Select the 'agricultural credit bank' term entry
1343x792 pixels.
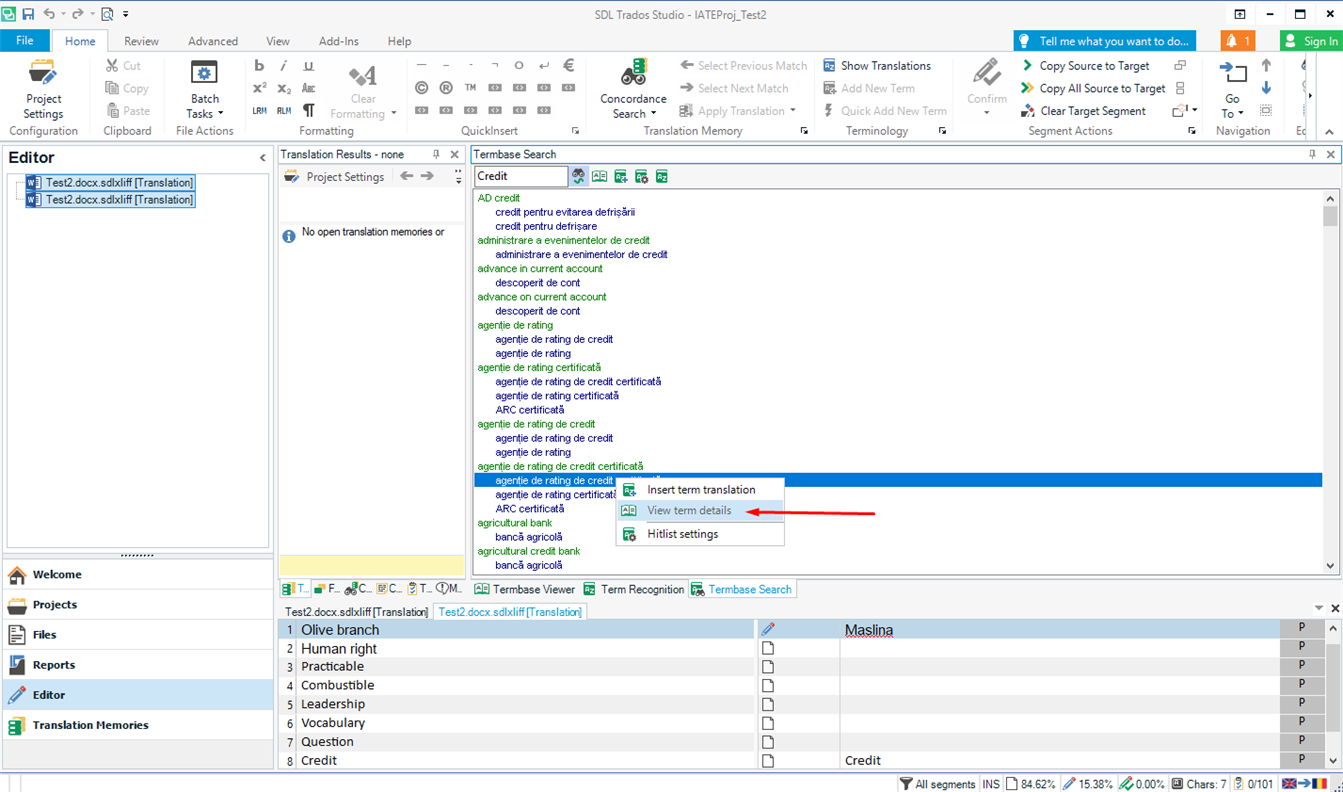pyautogui.click(x=529, y=551)
